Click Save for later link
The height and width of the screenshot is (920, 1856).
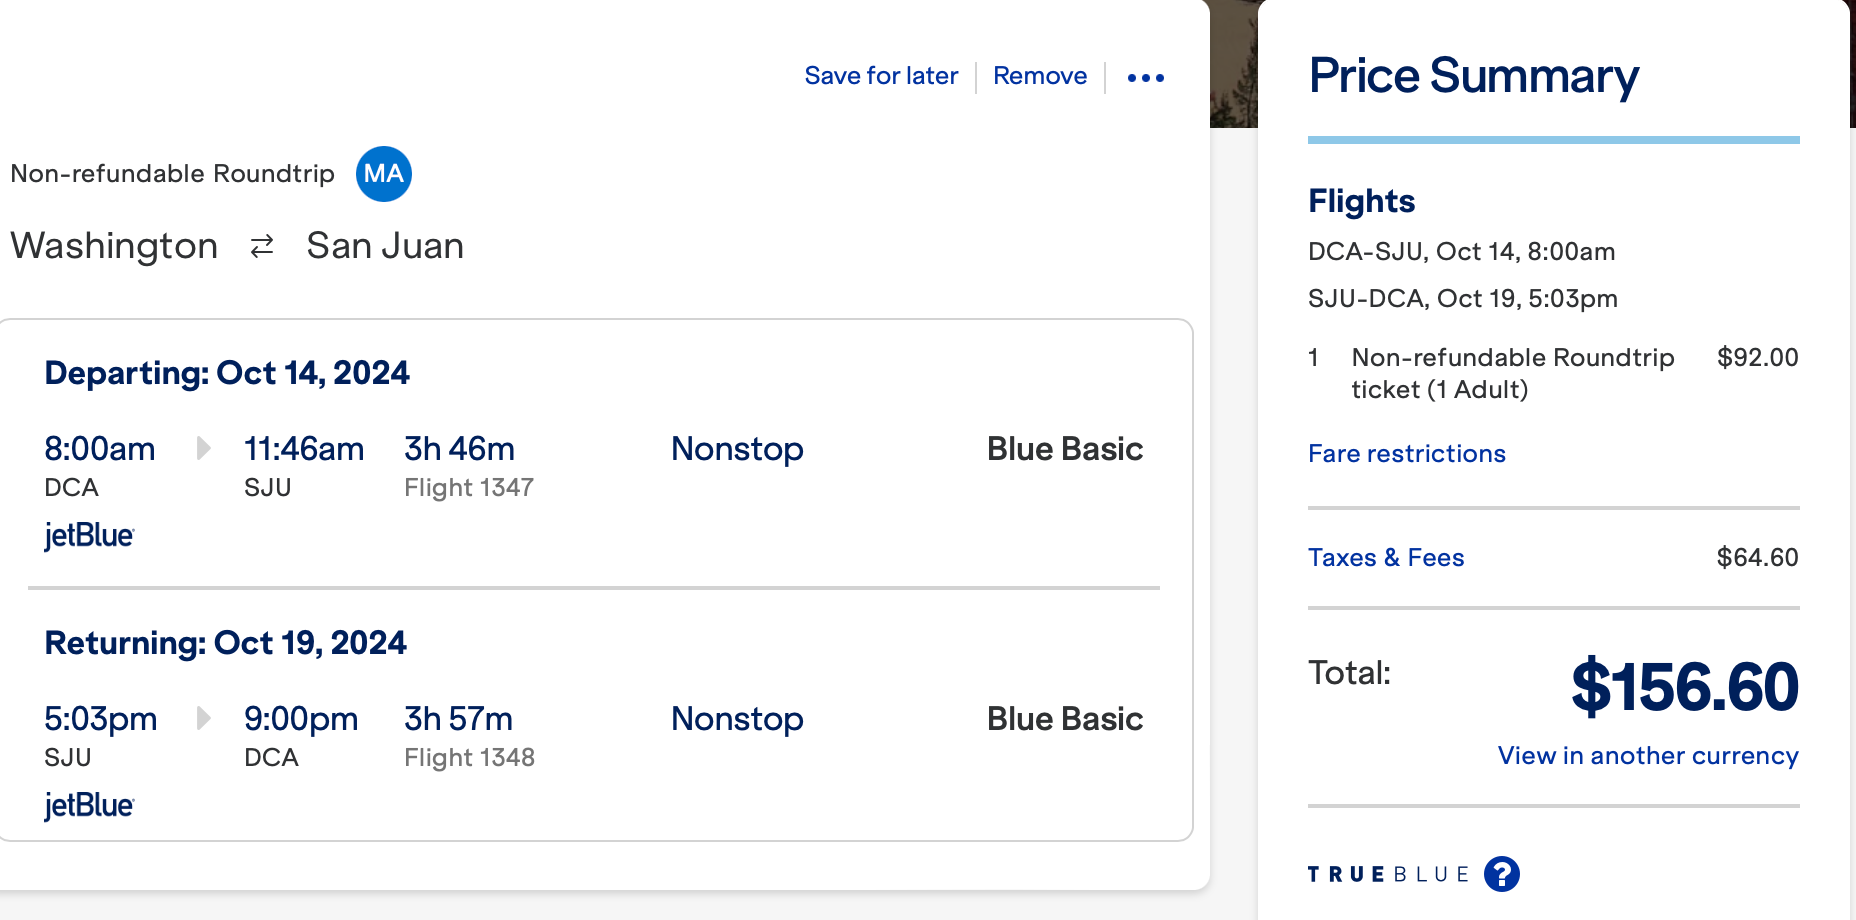click(881, 76)
